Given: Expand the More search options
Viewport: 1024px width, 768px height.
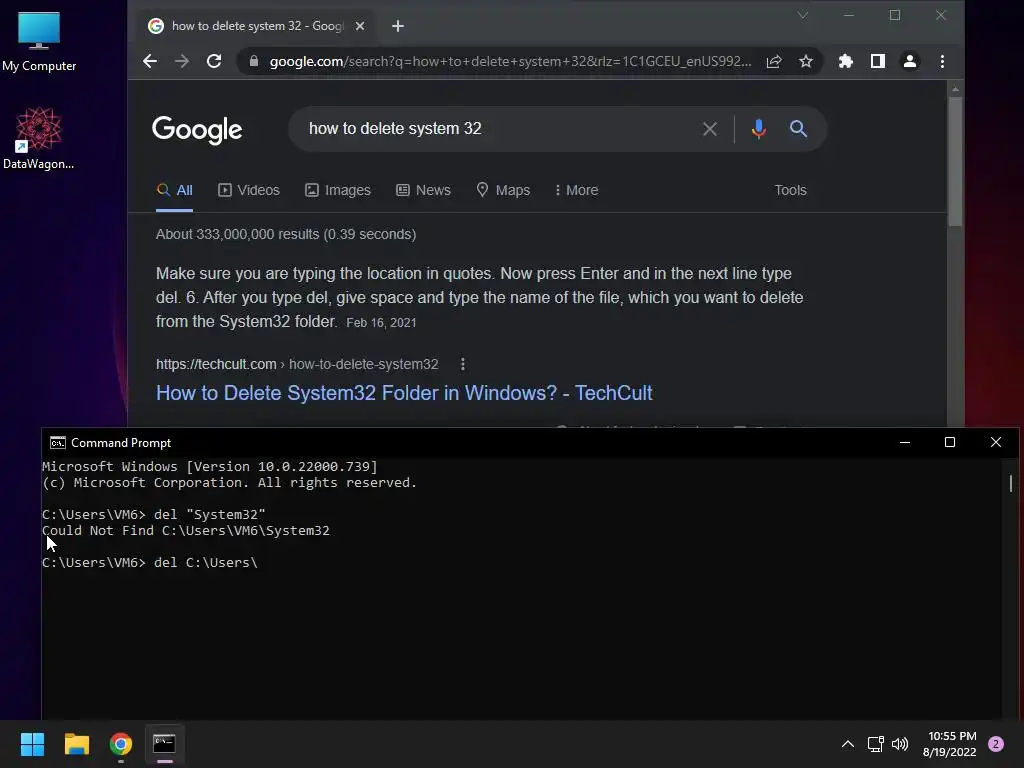Looking at the screenshot, I should [576, 190].
